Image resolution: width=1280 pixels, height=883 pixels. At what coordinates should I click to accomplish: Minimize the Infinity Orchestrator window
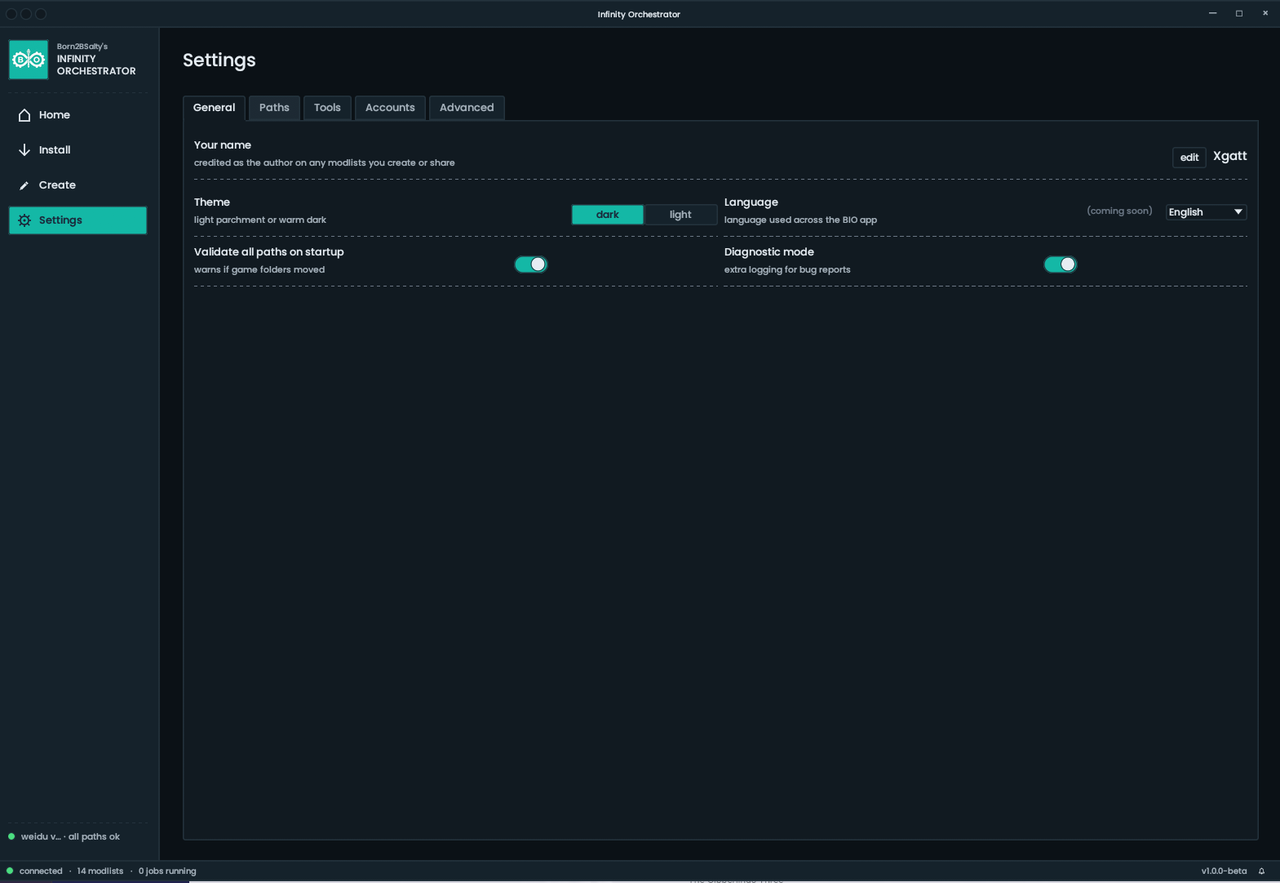(x=1213, y=13)
